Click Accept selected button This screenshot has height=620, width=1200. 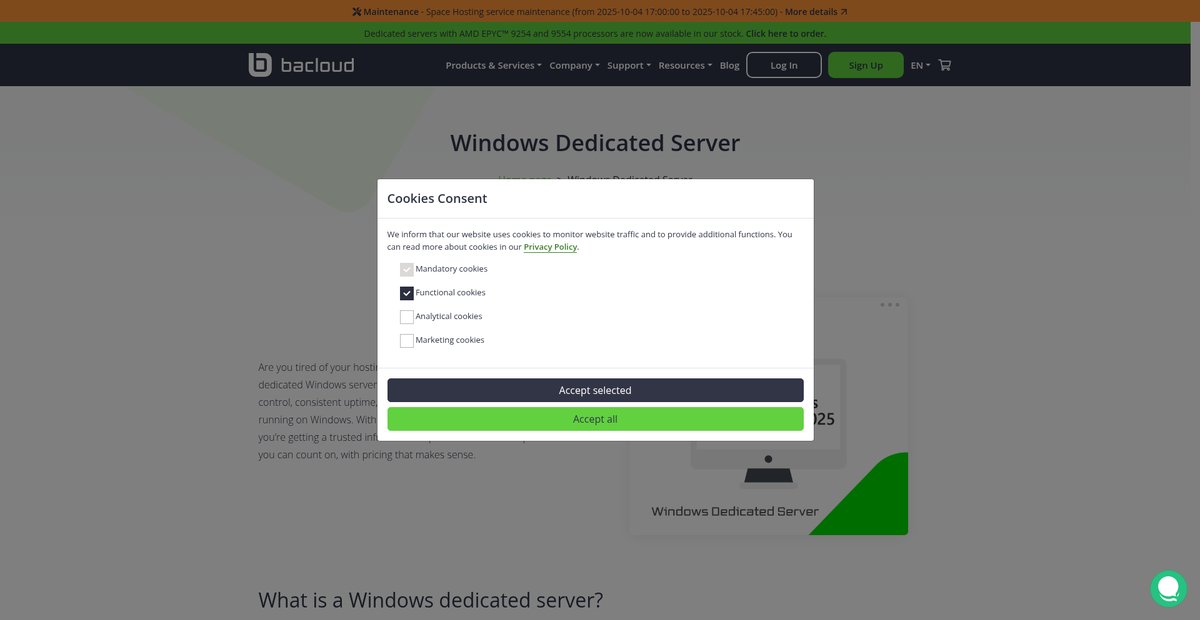click(x=595, y=390)
